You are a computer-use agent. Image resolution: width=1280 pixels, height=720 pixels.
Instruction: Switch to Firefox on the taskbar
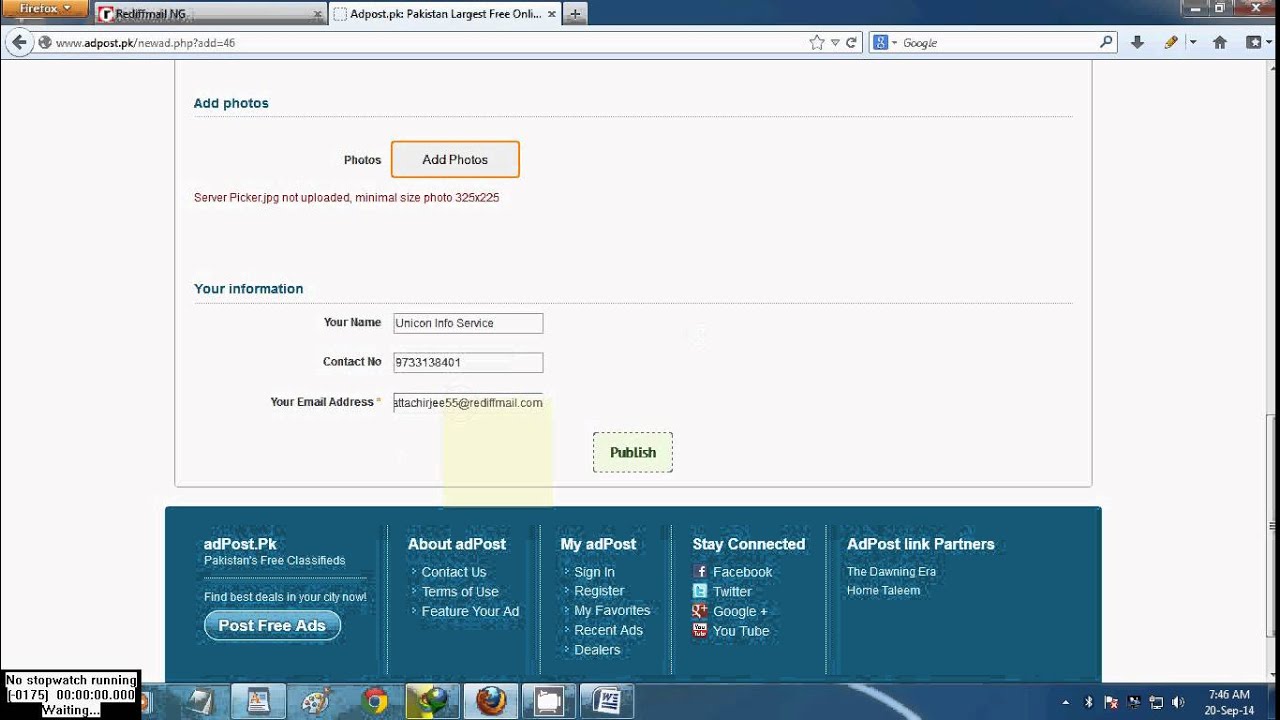pyautogui.click(x=490, y=702)
